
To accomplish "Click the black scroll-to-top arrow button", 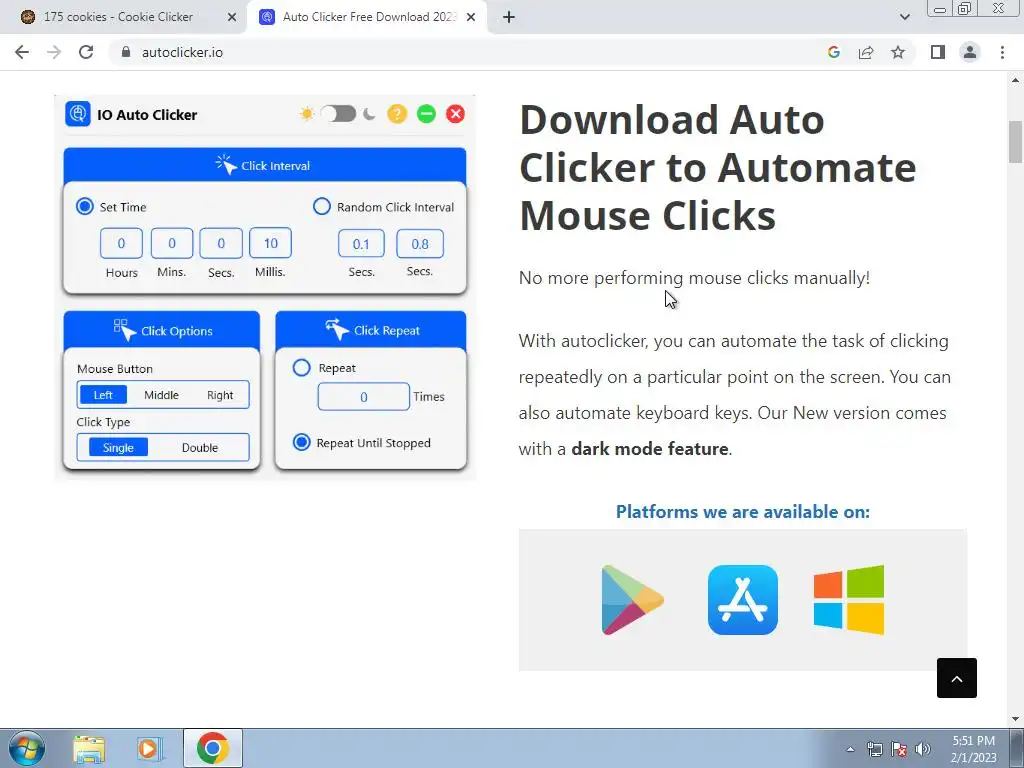I will pos(957,678).
